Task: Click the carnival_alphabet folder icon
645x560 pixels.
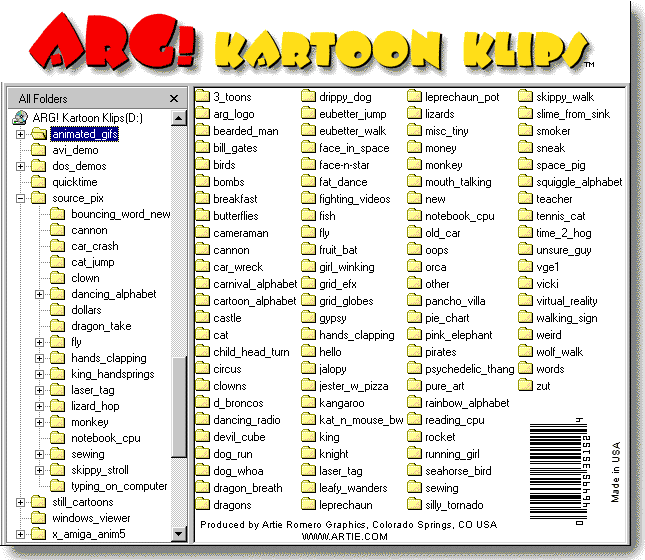Action: tap(202, 283)
